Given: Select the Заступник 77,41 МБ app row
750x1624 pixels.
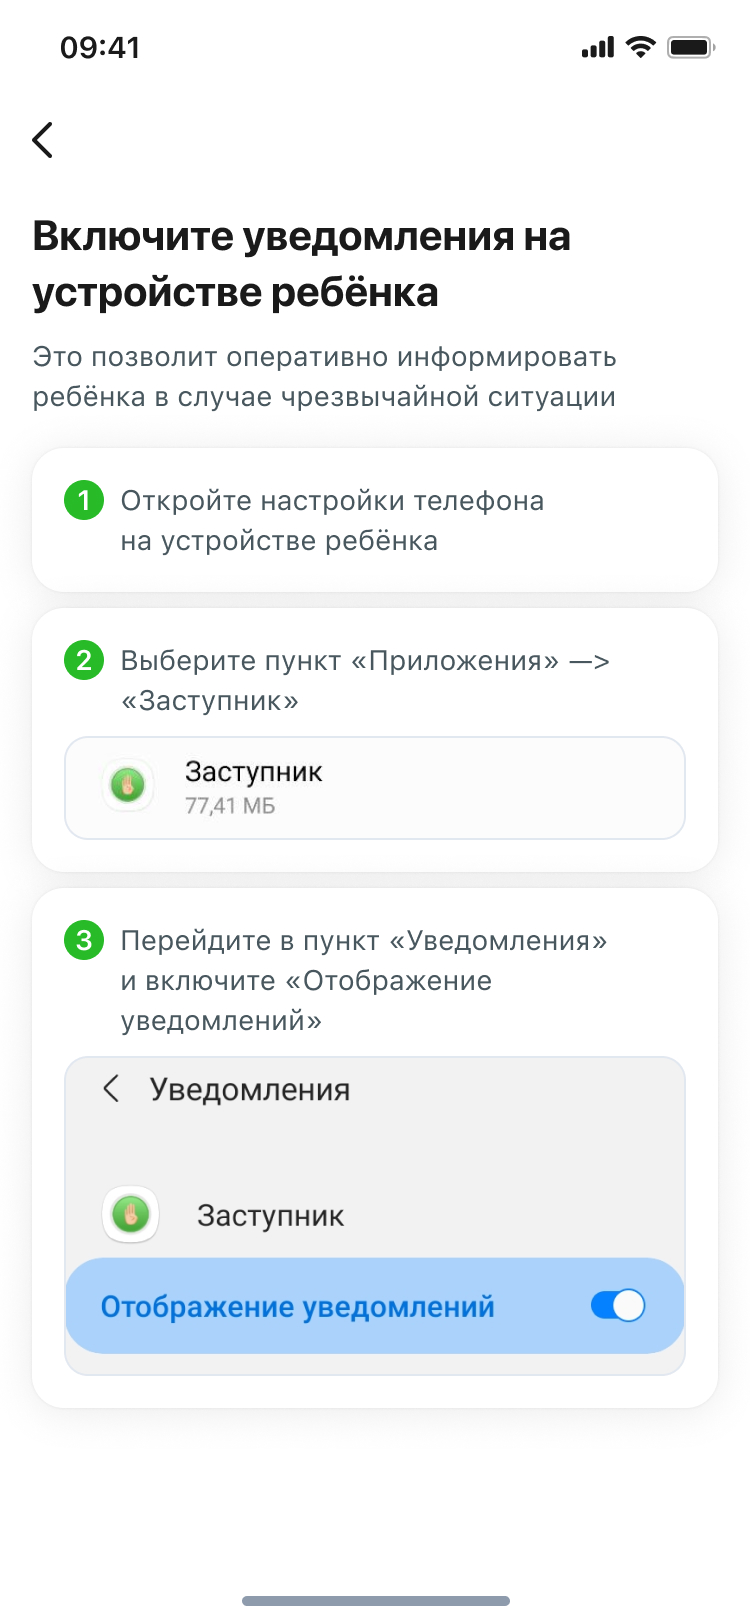Looking at the screenshot, I should click(x=375, y=788).
